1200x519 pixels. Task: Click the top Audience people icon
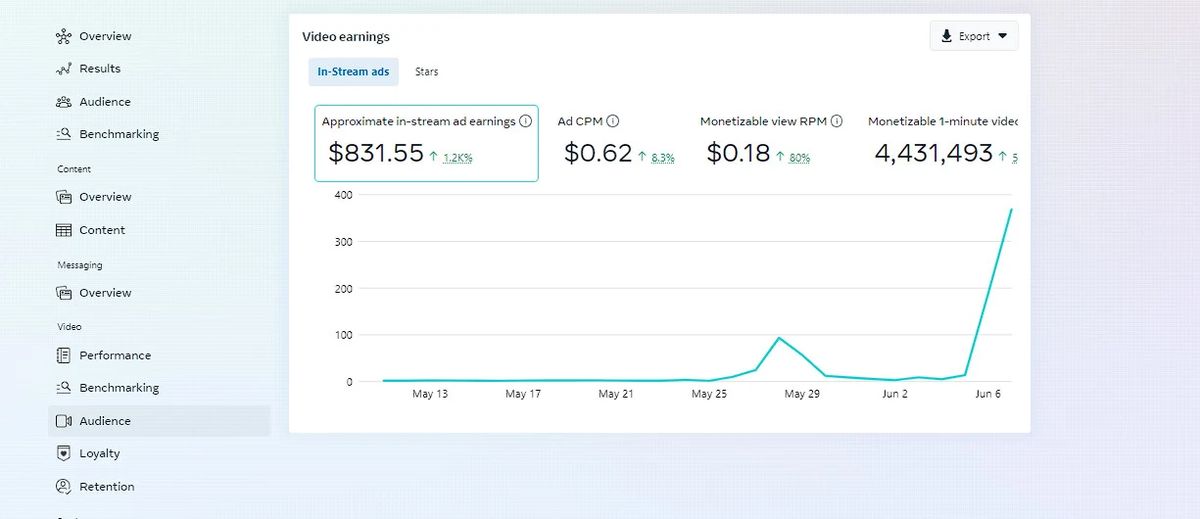pyautogui.click(x=64, y=102)
